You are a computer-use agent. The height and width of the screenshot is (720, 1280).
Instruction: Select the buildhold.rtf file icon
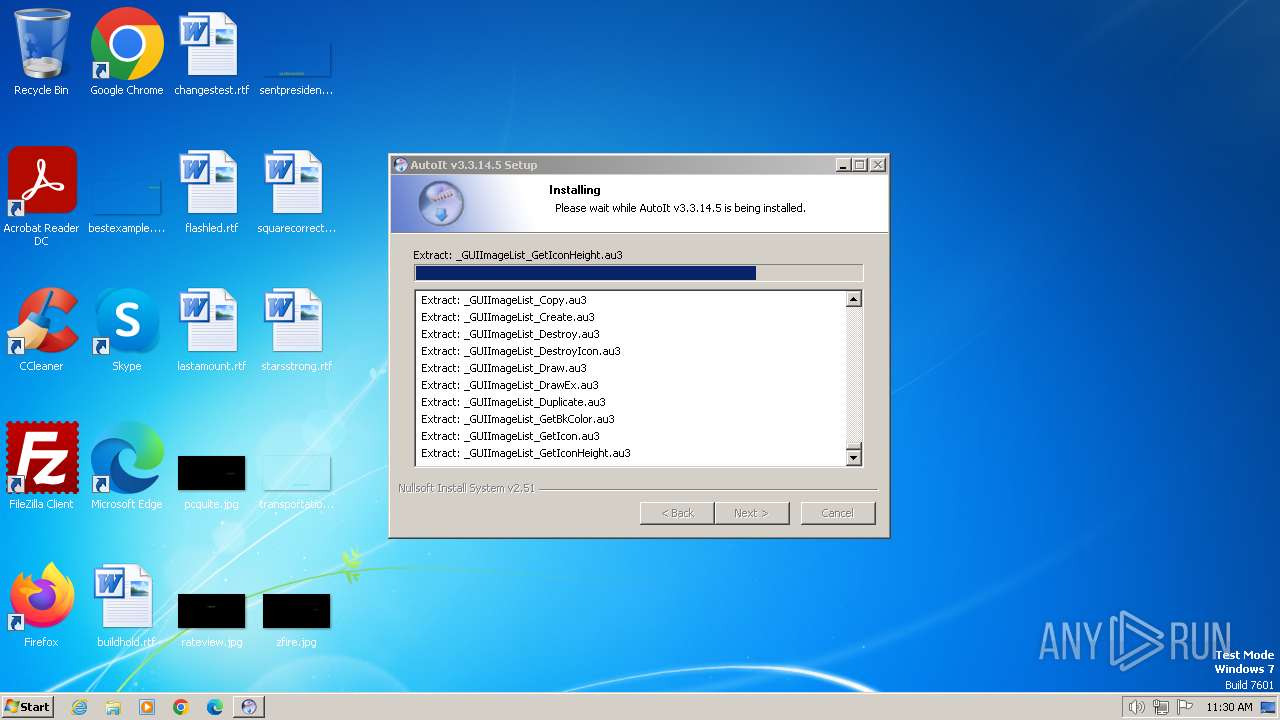(x=127, y=604)
